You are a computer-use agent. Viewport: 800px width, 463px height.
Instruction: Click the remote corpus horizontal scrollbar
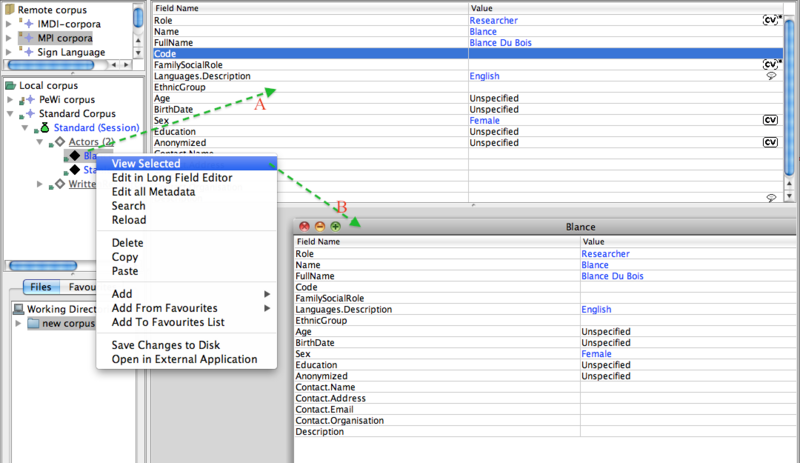[x=51, y=65]
